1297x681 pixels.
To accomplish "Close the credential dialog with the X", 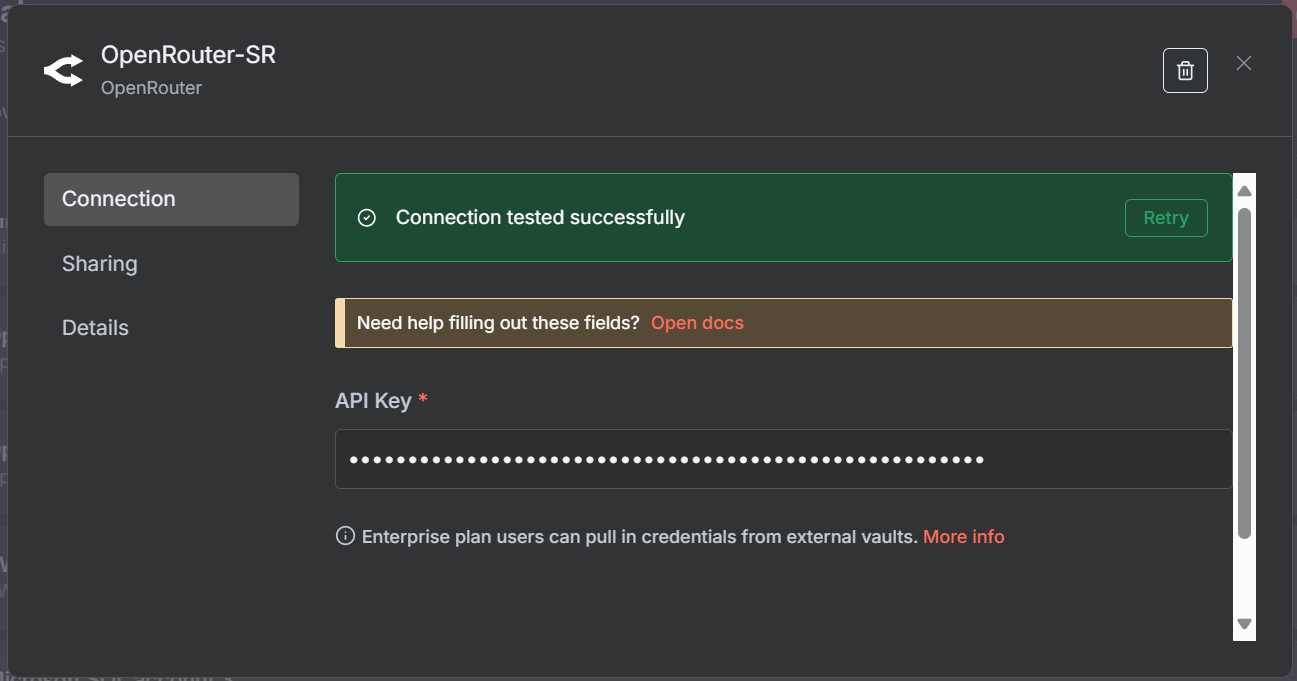I will (1244, 63).
